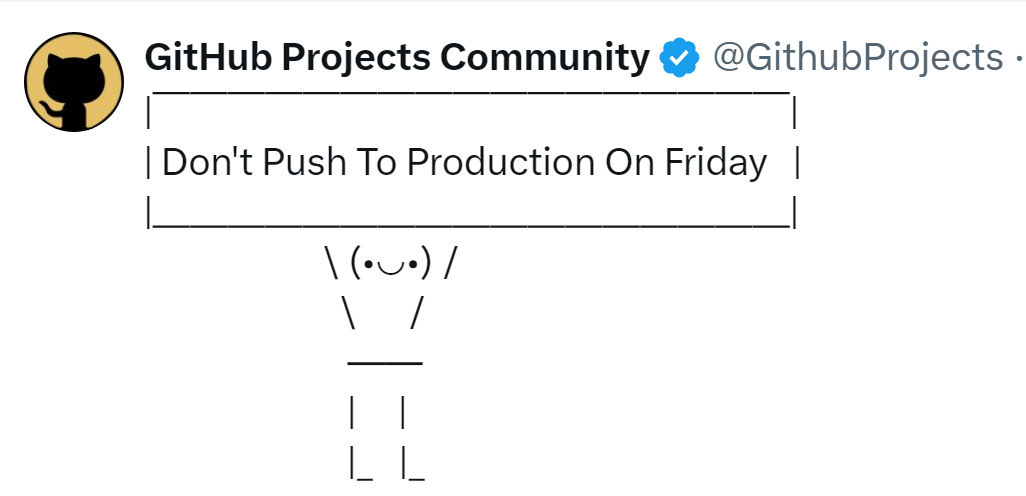Open the Octocat profile avatar
Screen dimensions: 1026x496
pos(74,82)
